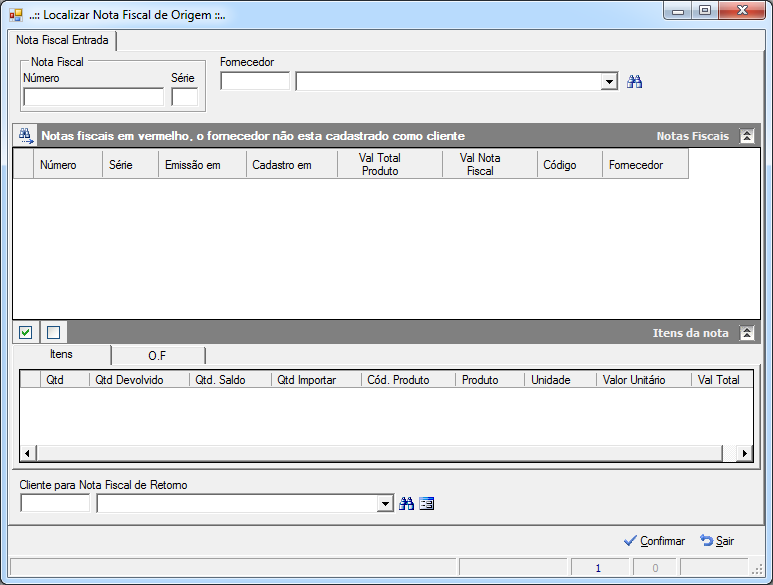Click the Qtd column header in items grid
Screen dimensions: 773x585
pos(65,379)
